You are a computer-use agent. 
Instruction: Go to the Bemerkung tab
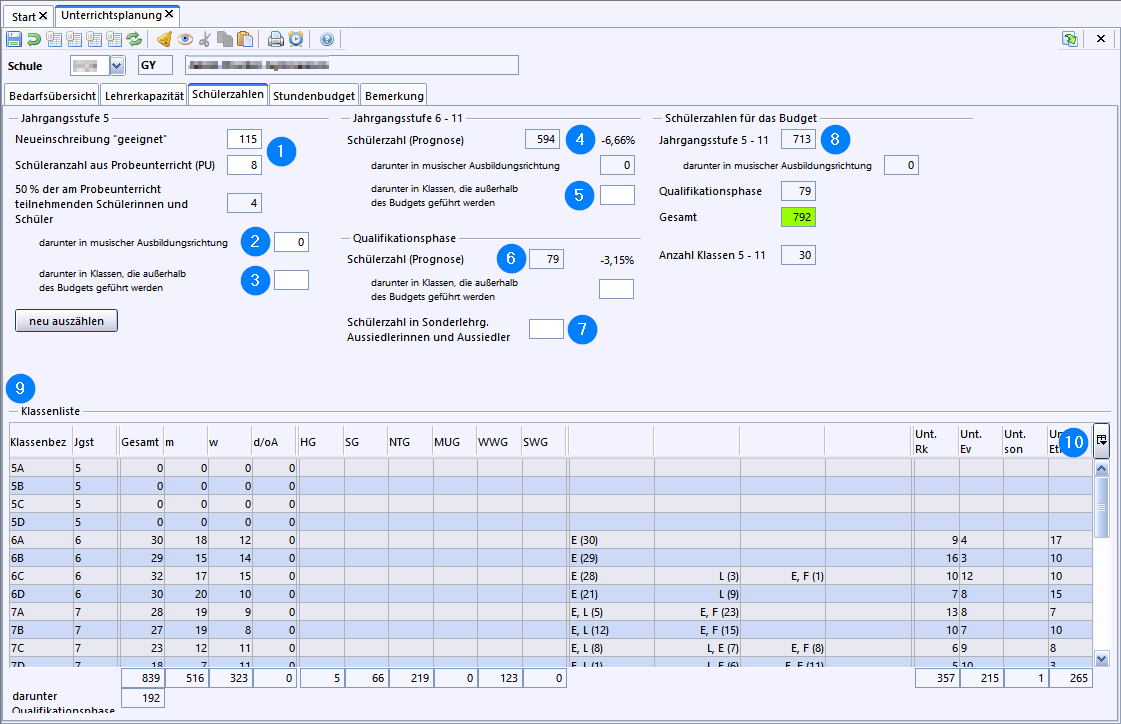point(394,96)
